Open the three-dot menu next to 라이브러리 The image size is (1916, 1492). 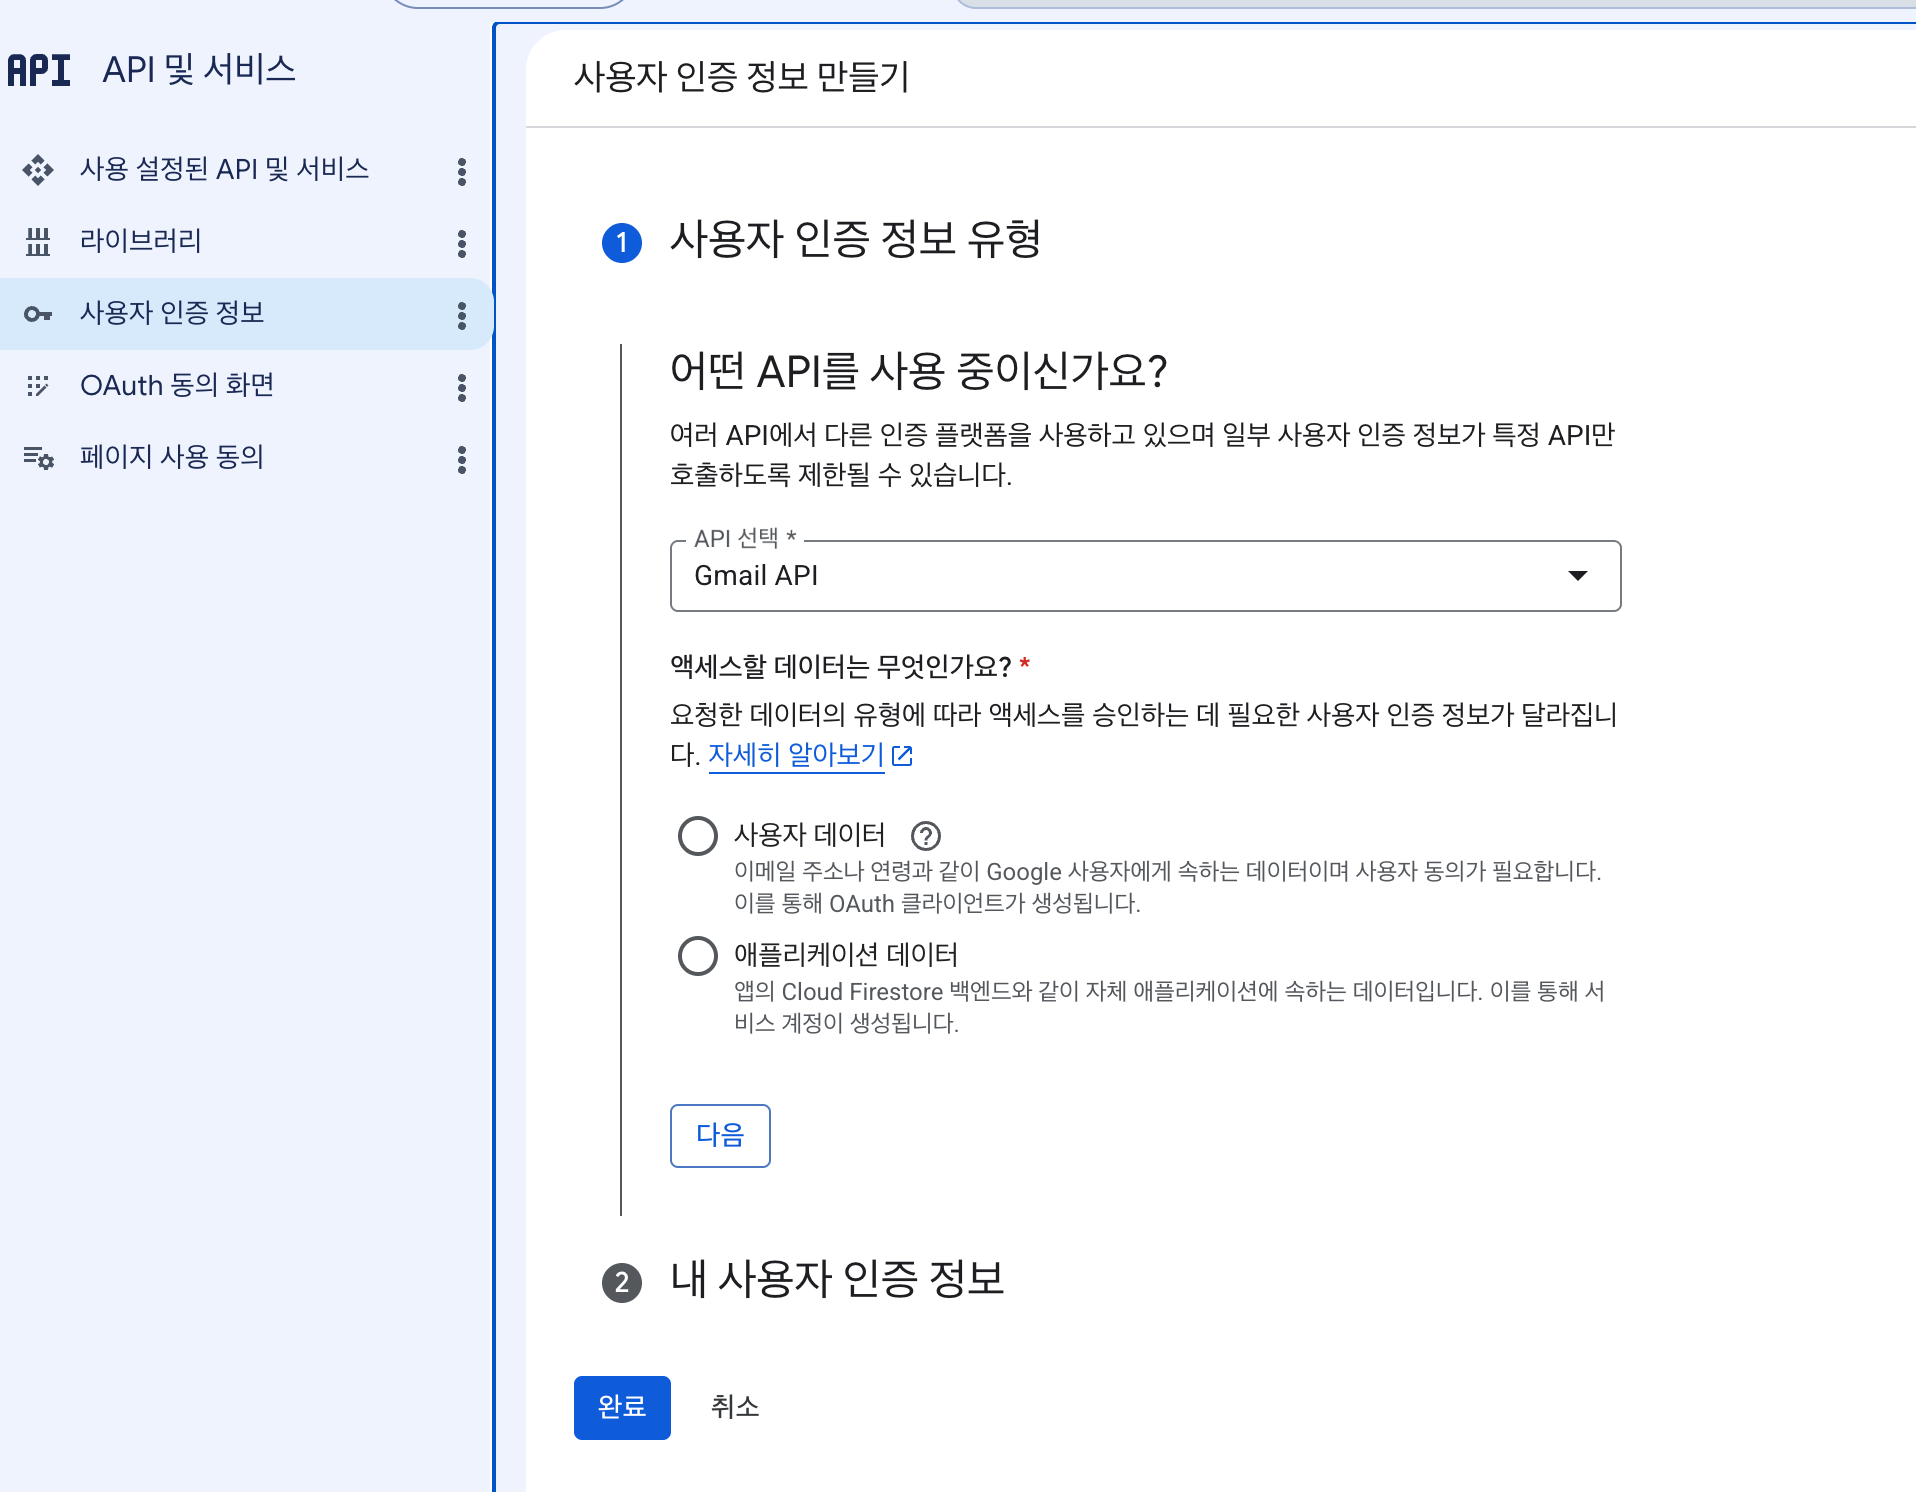pyautogui.click(x=461, y=243)
